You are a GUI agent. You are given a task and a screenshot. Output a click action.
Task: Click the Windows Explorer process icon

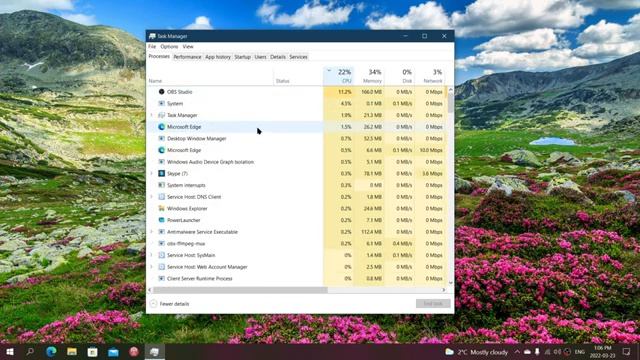pyautogui.click(x=162, y=209)
